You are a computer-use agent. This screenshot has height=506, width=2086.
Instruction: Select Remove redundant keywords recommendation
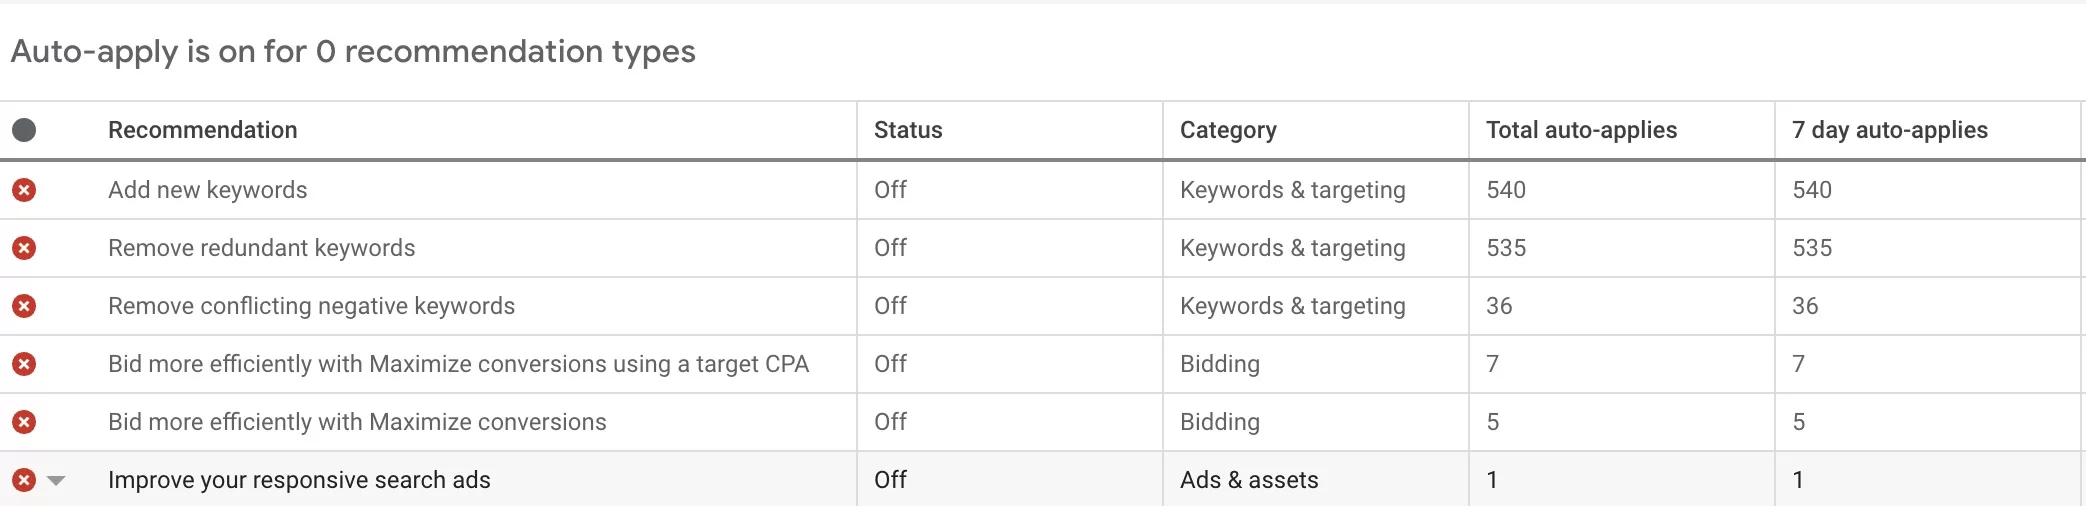pos(262,248)
